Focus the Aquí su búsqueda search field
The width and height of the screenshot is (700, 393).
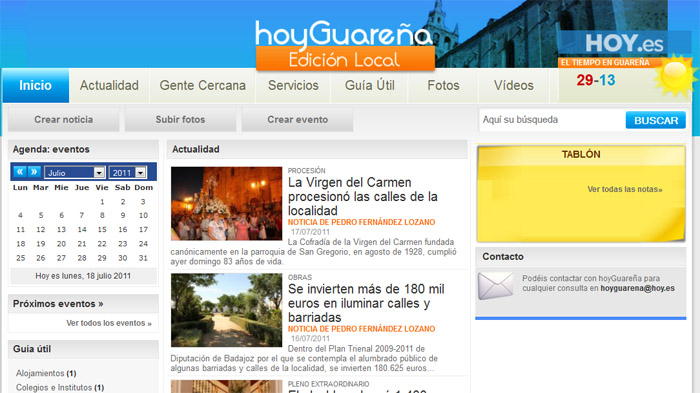(552, 120)
